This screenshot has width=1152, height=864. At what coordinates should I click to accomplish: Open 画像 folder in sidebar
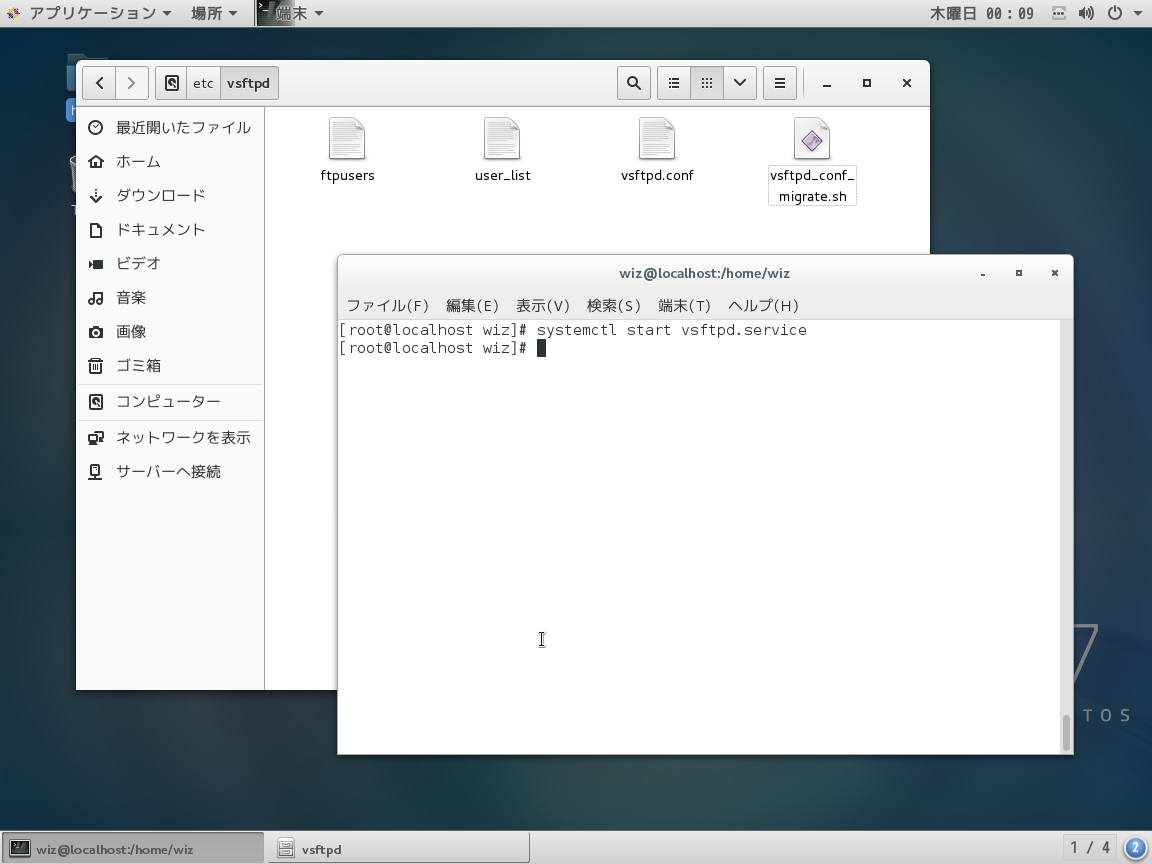click(x=170, y=331)
